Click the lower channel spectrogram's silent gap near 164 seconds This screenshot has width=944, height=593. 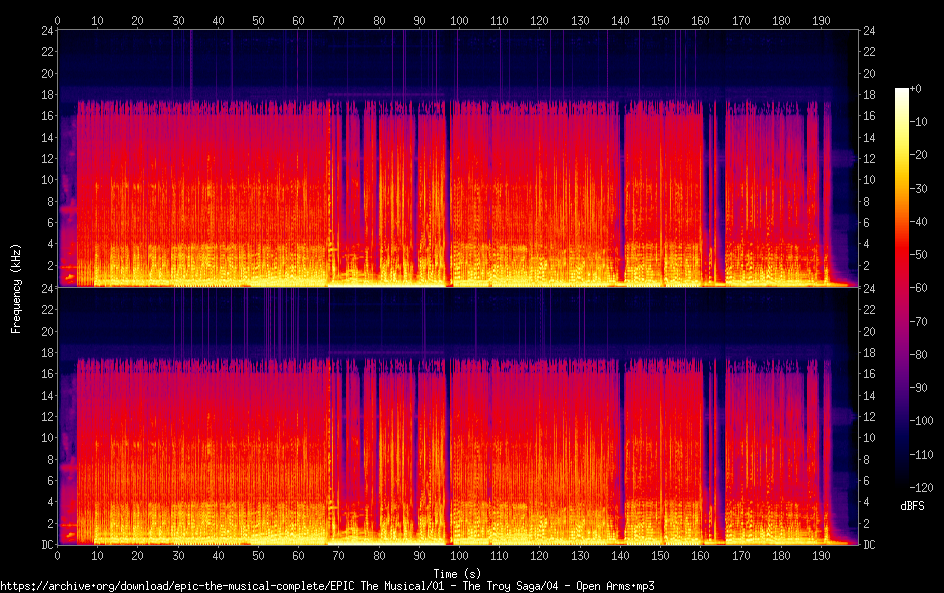coord(719,440)
